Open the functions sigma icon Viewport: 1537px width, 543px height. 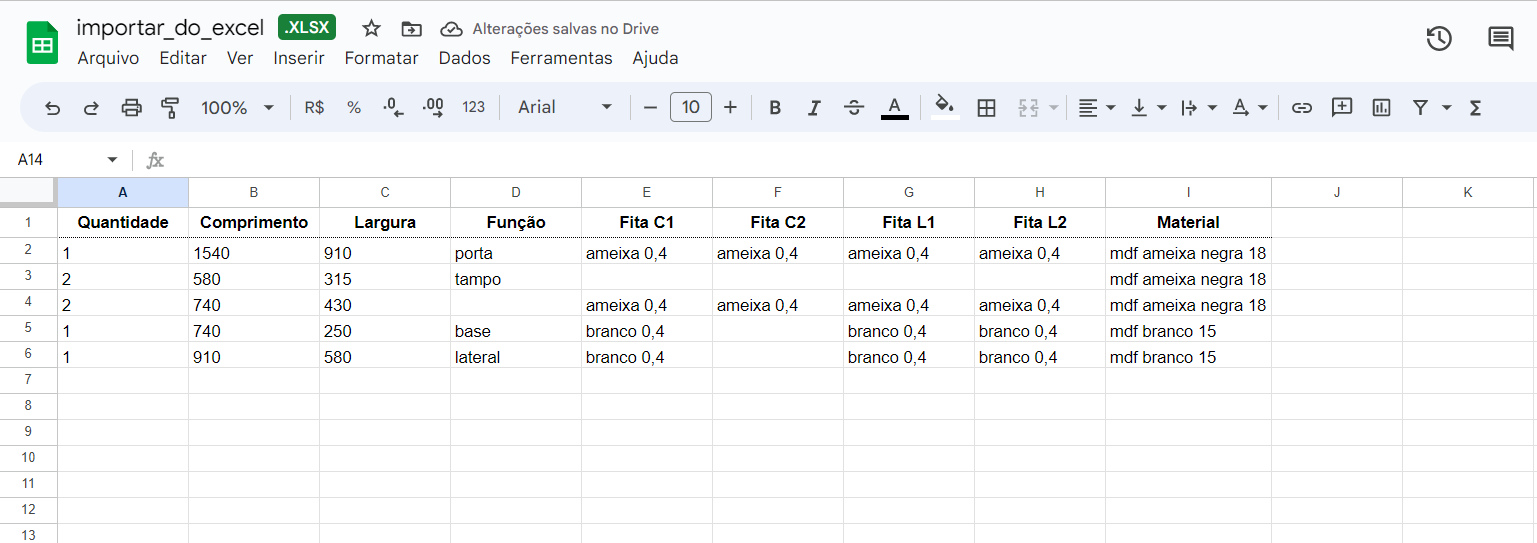pyautogui.click(x=1475, y=108)
